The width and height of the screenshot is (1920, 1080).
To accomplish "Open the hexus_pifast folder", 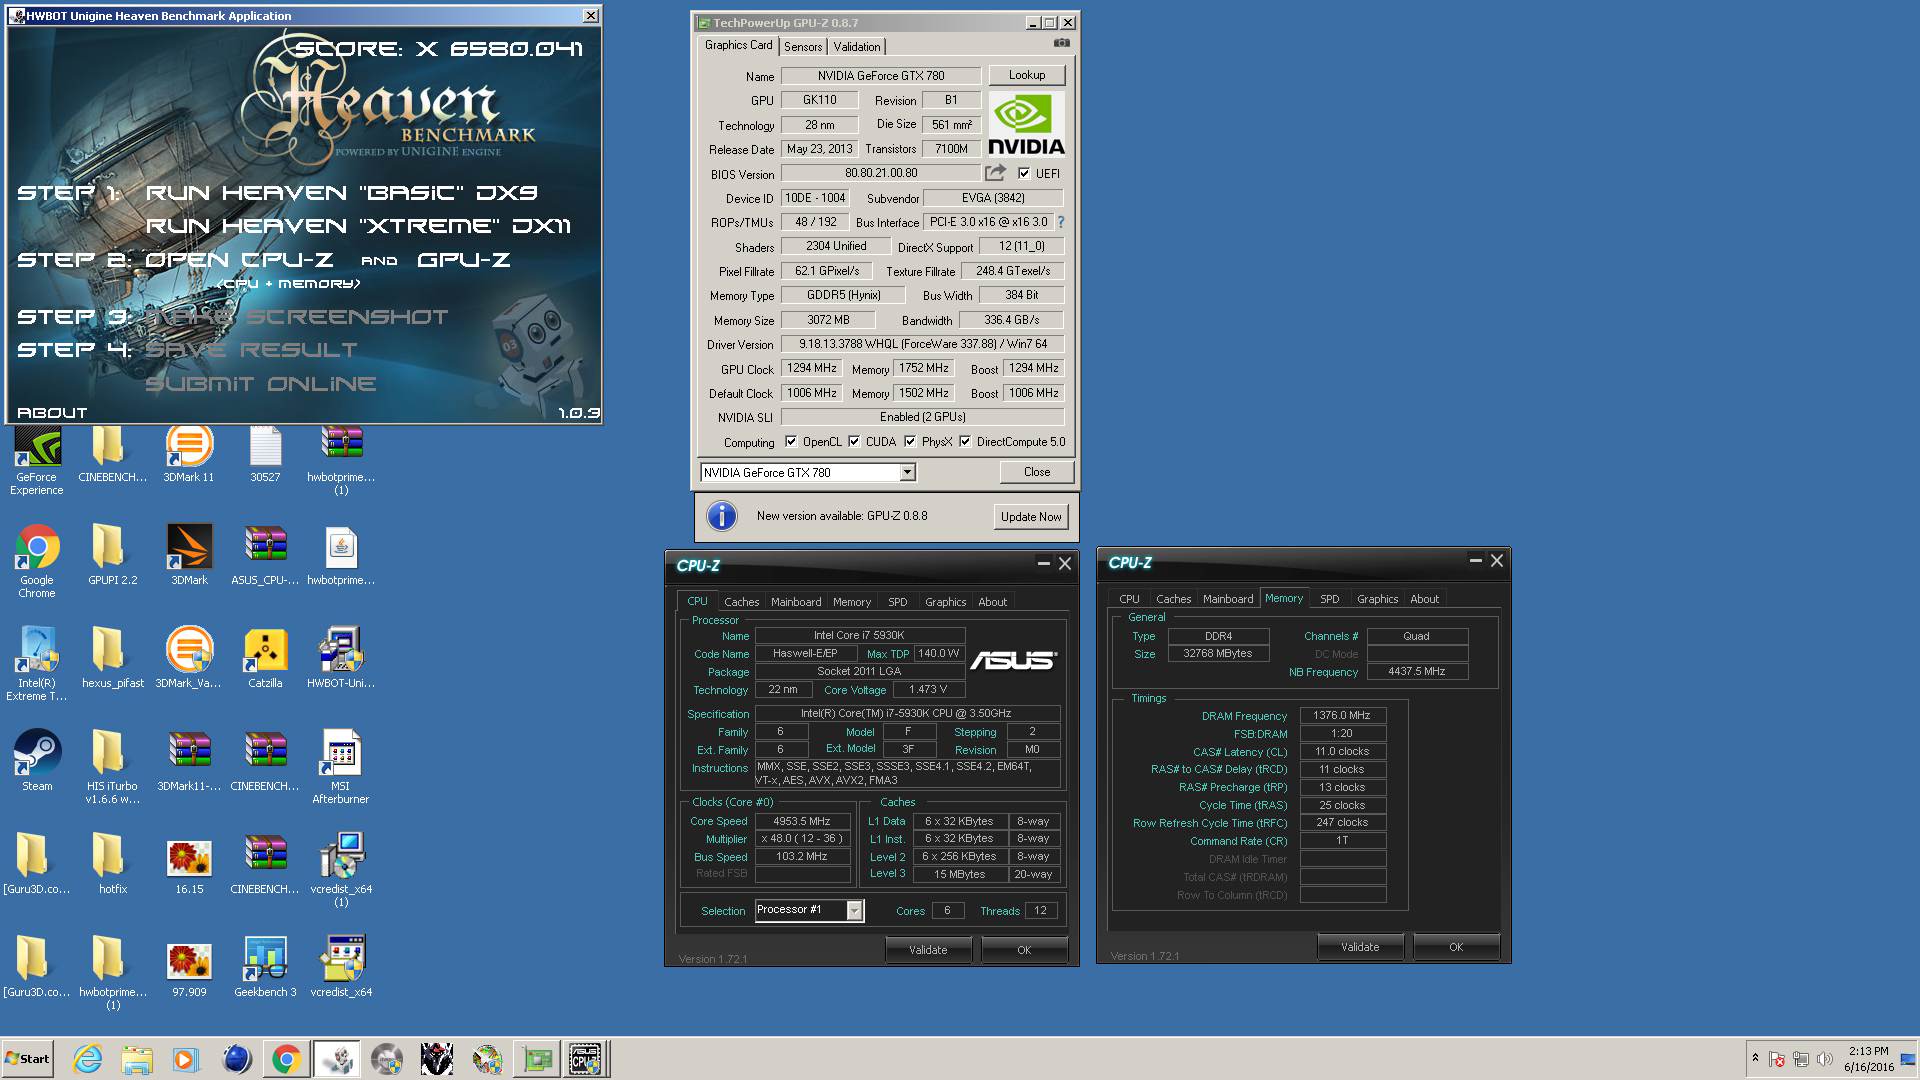I will click(112, 658).
